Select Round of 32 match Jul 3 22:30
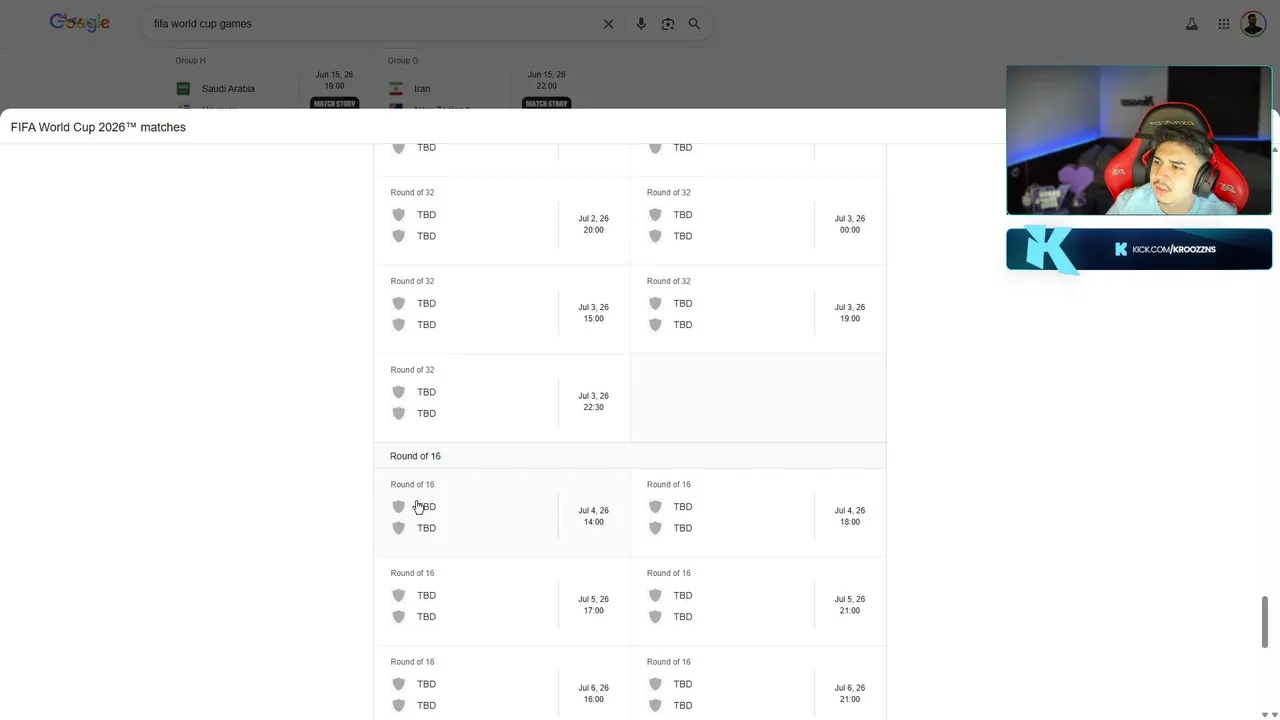Image resolution: width=1280 pixels, height=720 pixels. (x=501, y=401)
